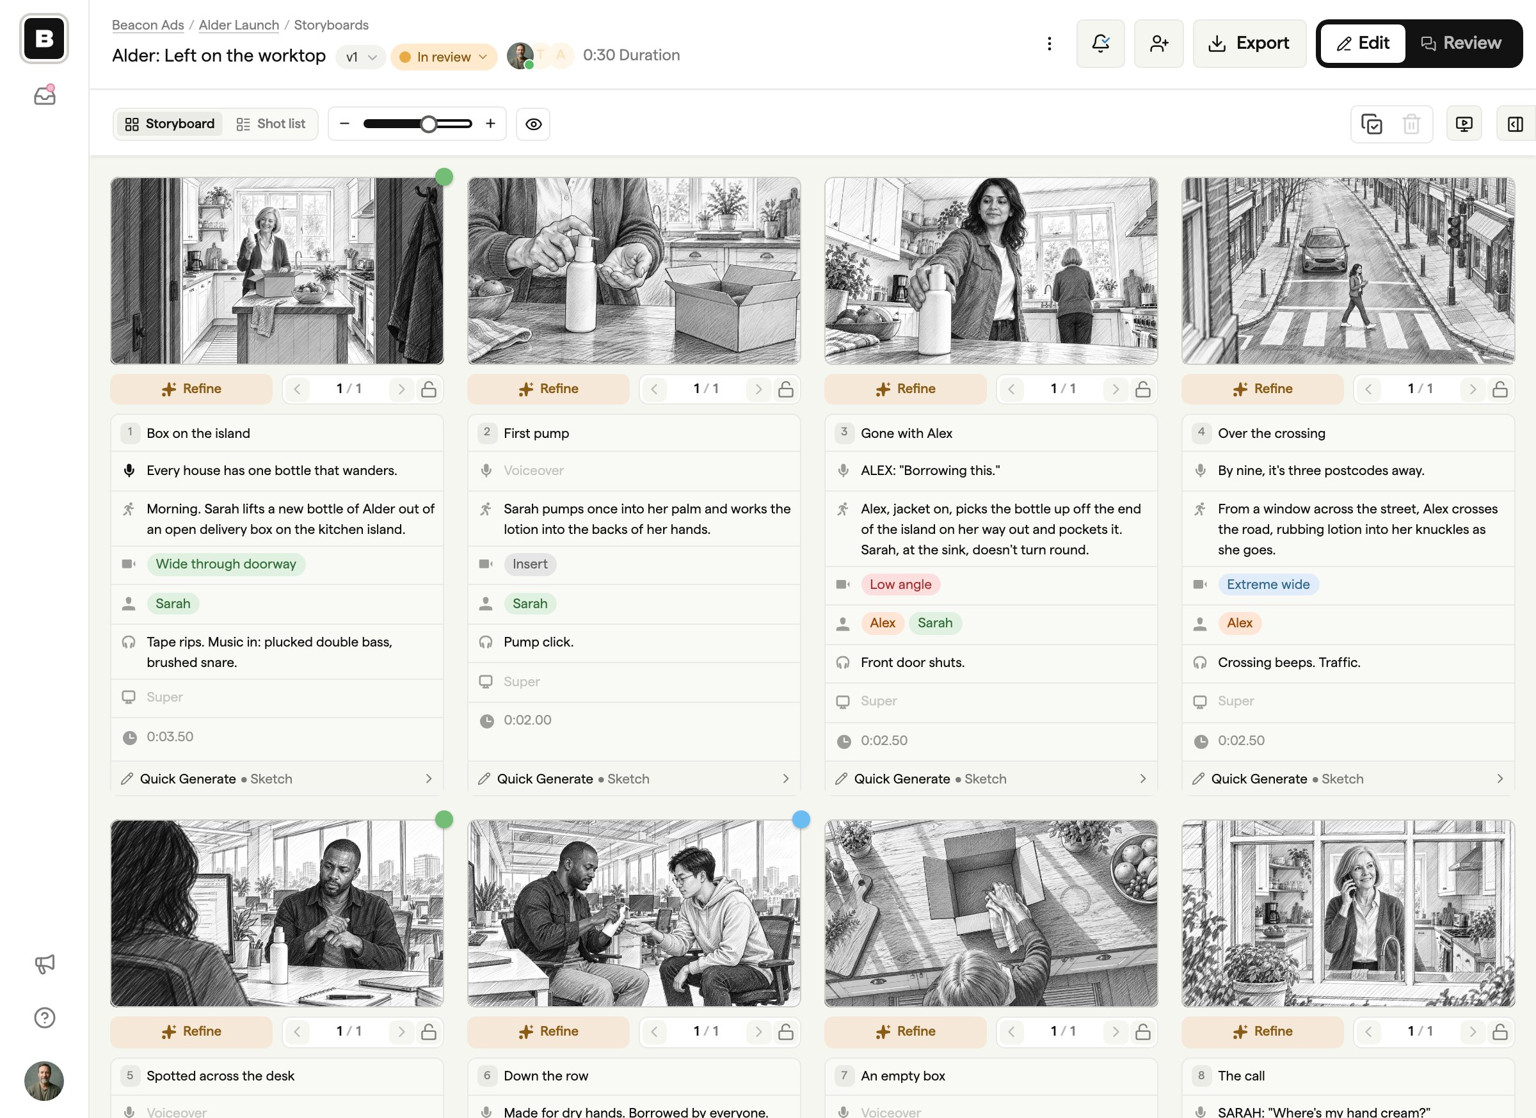
Task: Open the Beacon Ads breadcrumb link
Action: click(x=148, y=25)
